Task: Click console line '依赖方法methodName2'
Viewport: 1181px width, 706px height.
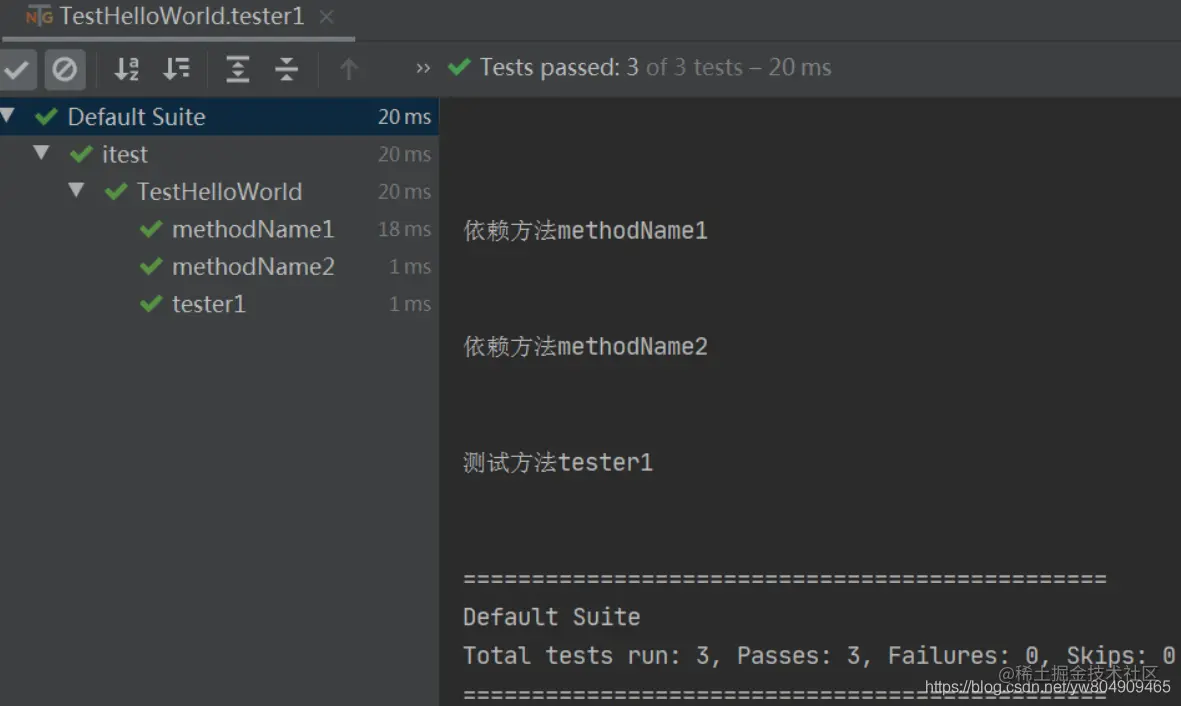Action: 585,347
